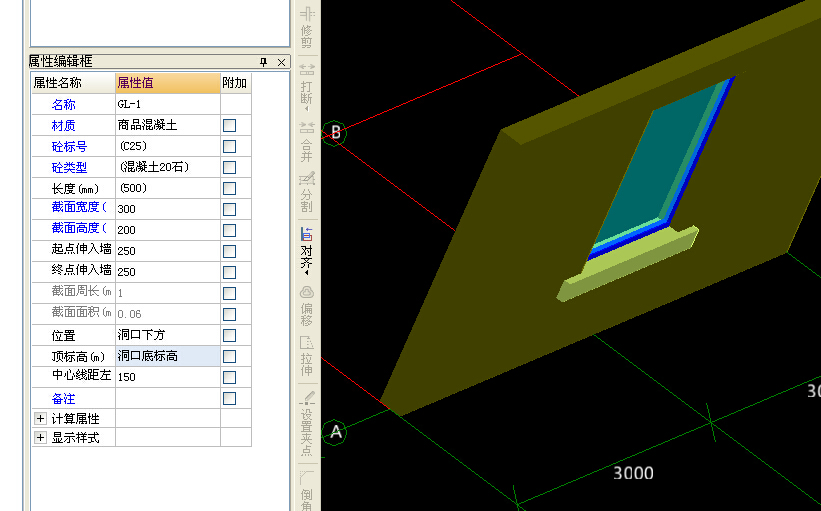Select the 设置夹点 tool

(307, 424)
